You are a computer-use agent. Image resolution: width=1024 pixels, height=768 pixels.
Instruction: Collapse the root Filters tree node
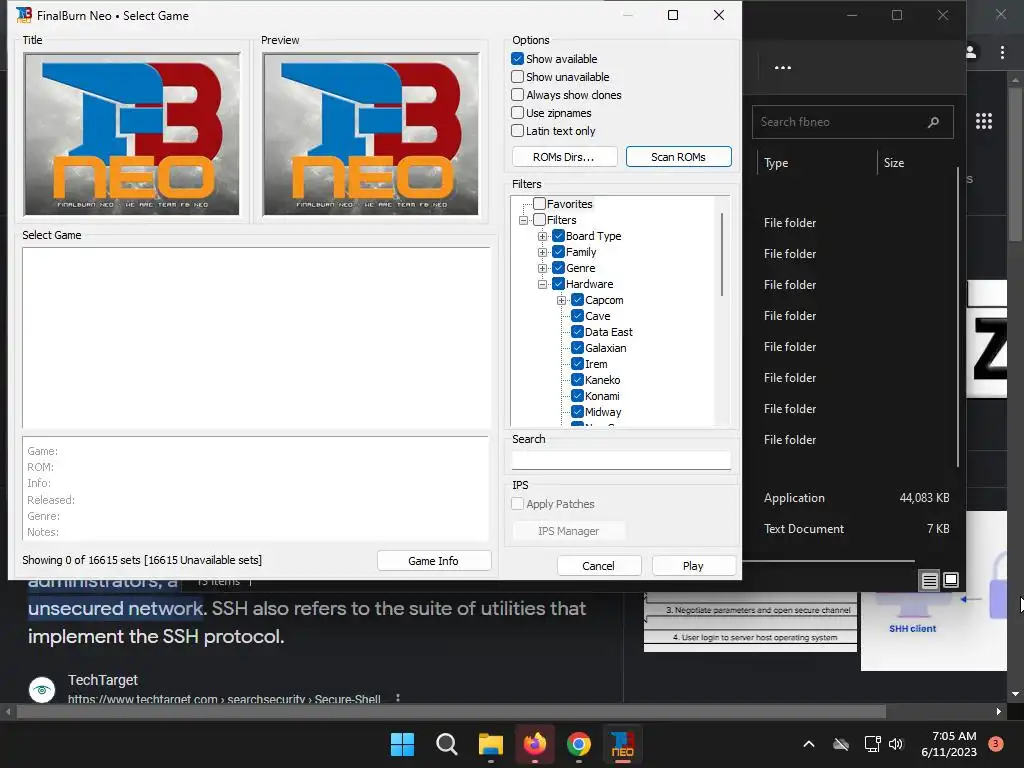pyautogui.click(x=523, y=220)
